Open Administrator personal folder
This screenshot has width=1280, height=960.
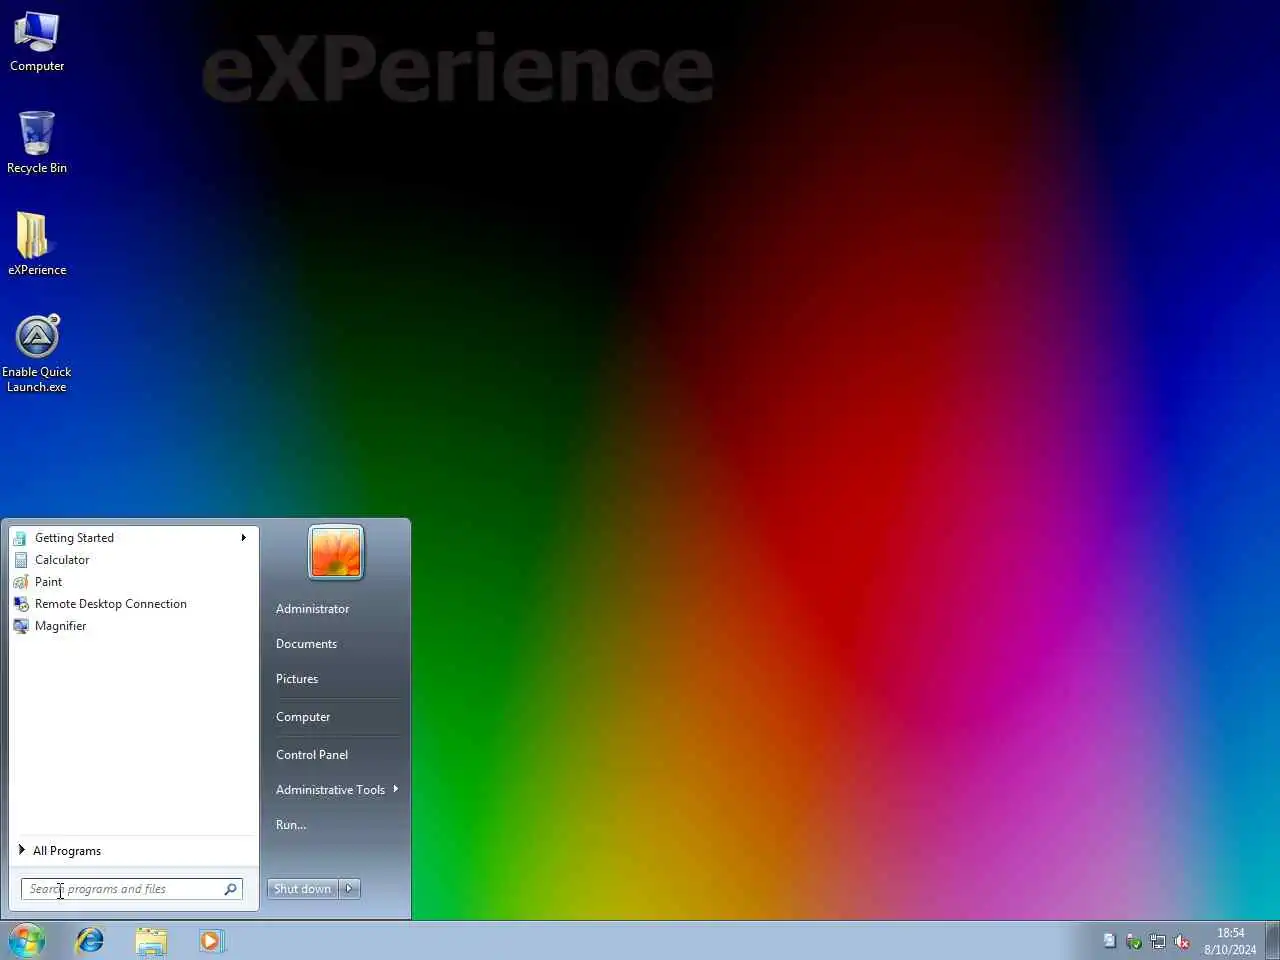[x=313, y=609]
